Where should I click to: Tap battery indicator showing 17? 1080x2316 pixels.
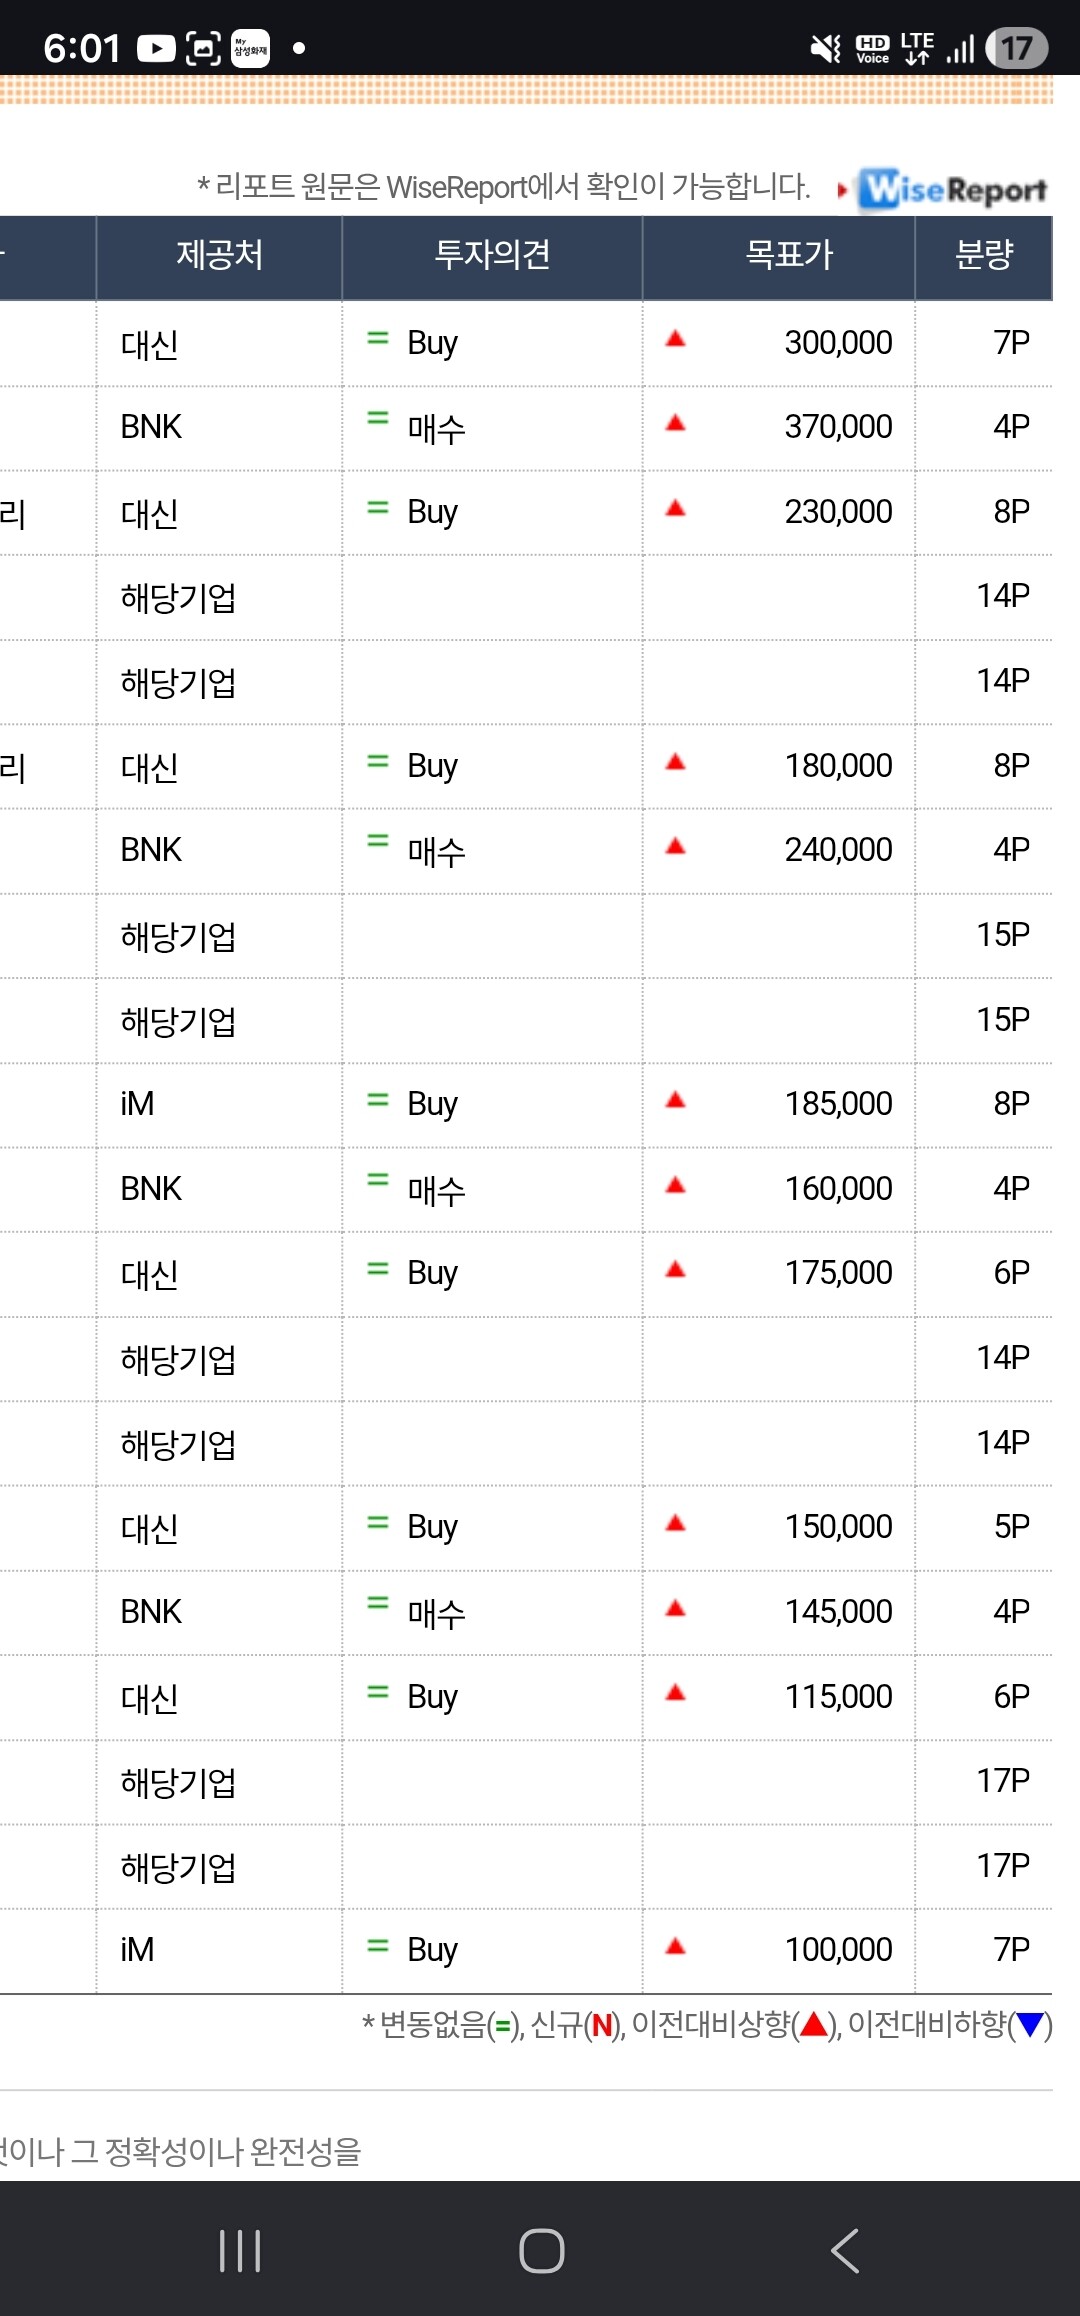(1016, 48)
